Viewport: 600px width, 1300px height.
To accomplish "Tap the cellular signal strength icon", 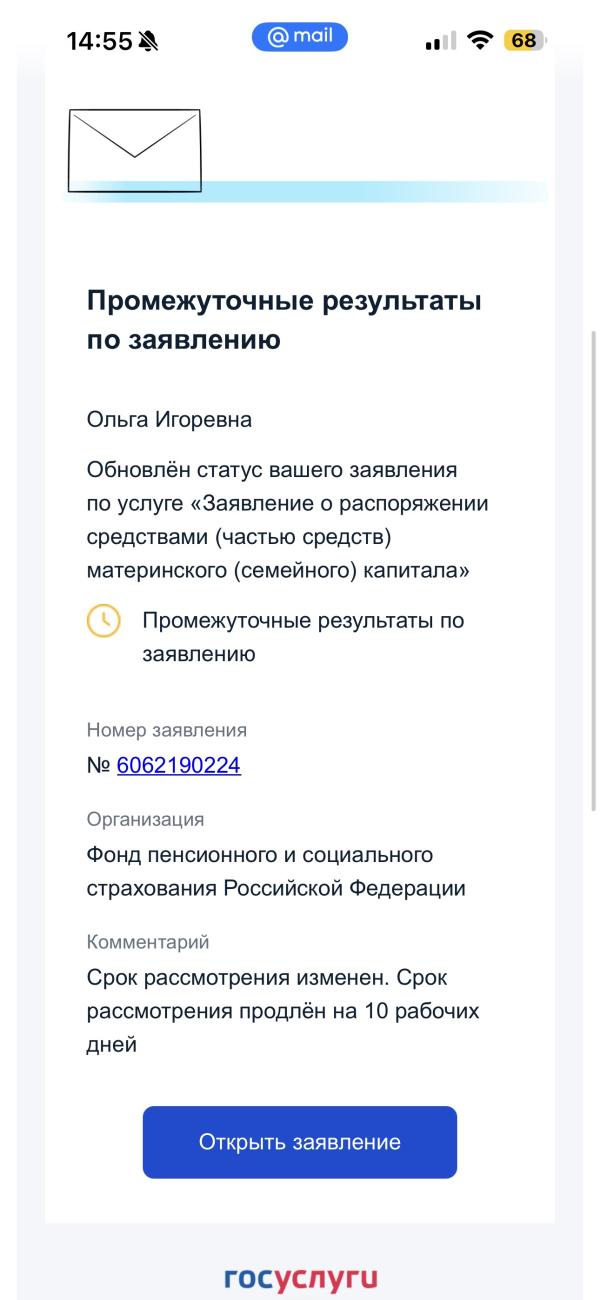I will coord(440,41).
